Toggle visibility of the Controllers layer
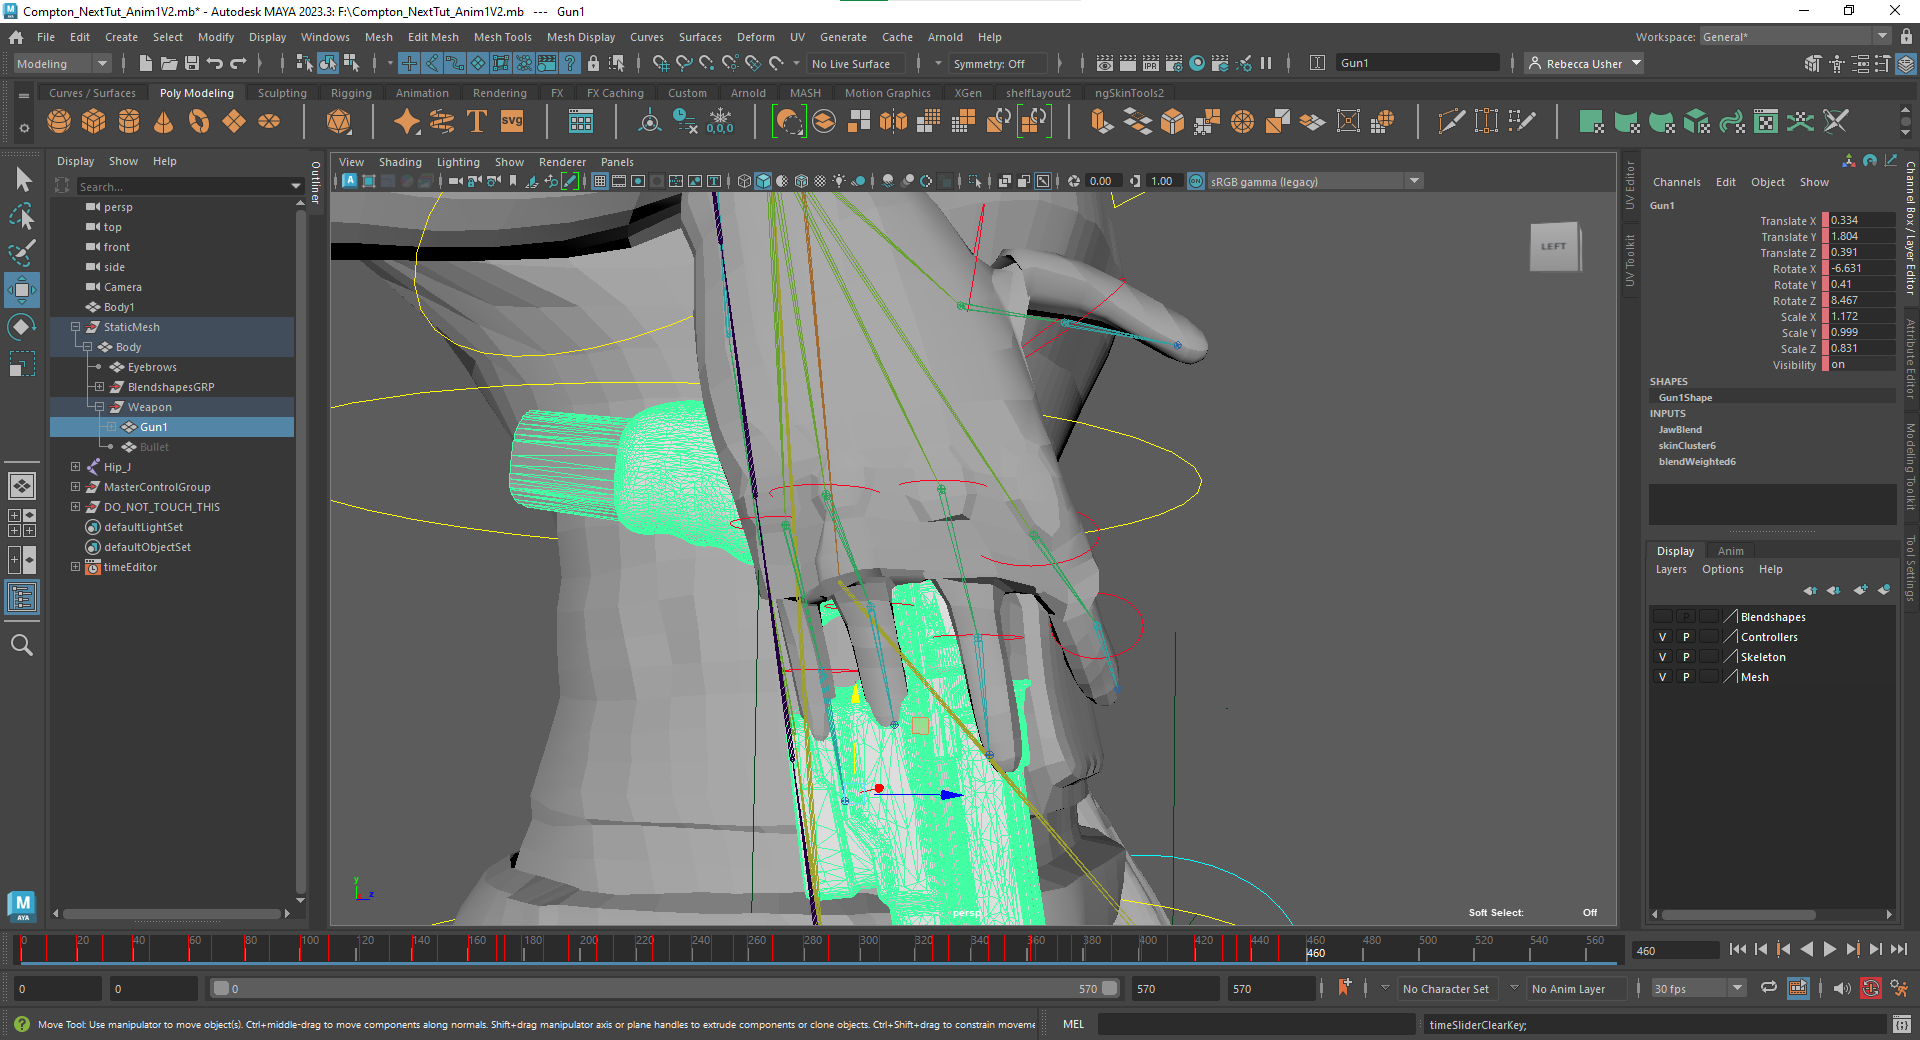 pyautogui.click(x=1662, y=637)
